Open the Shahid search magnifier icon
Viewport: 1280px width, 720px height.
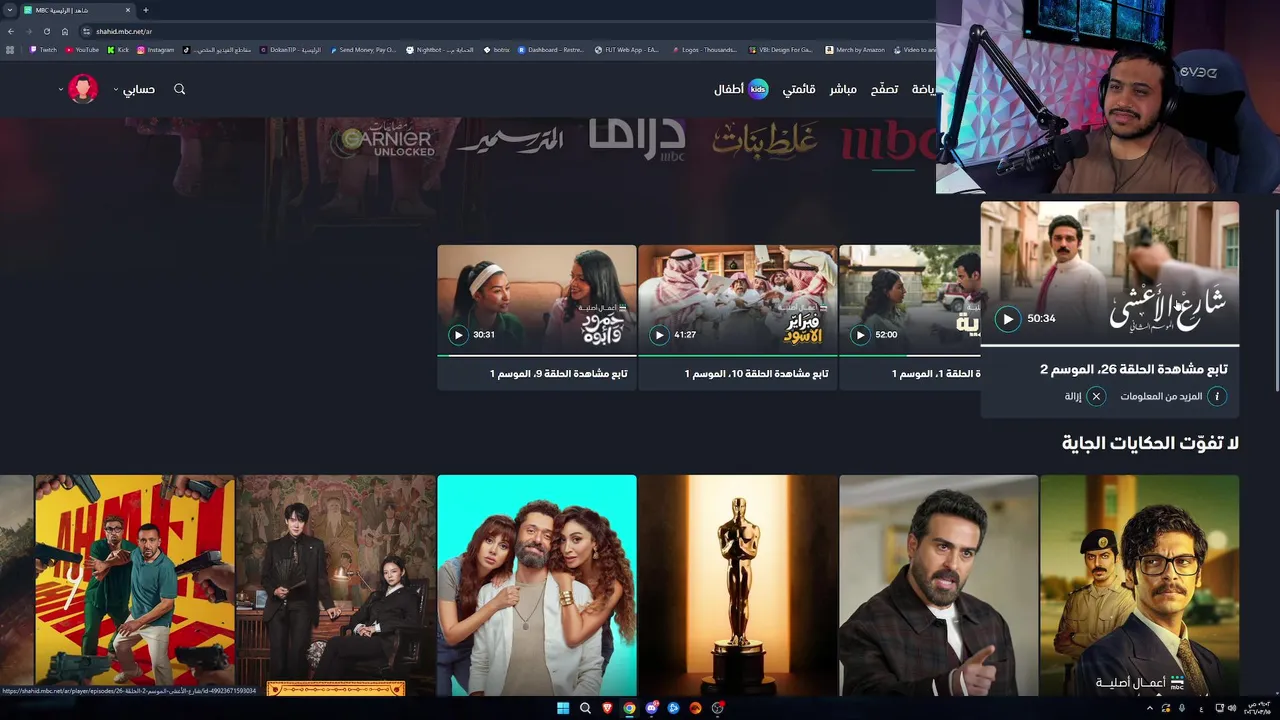pyautogui.click(x=180, y=89)
